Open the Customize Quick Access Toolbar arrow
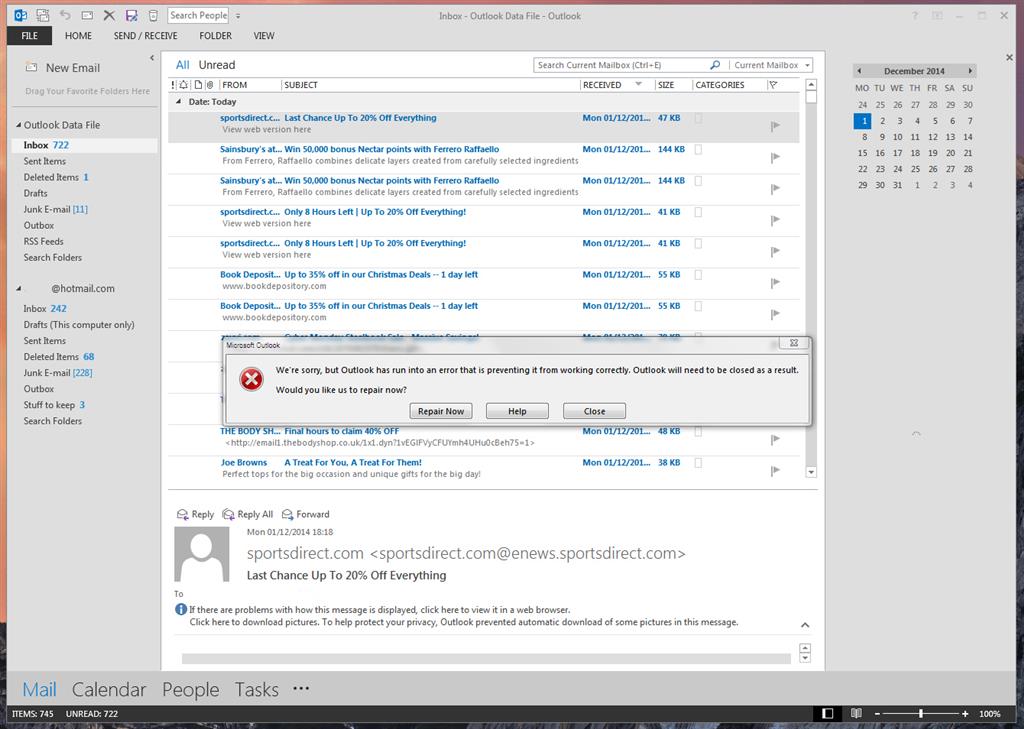 click(x=238, y=16)
